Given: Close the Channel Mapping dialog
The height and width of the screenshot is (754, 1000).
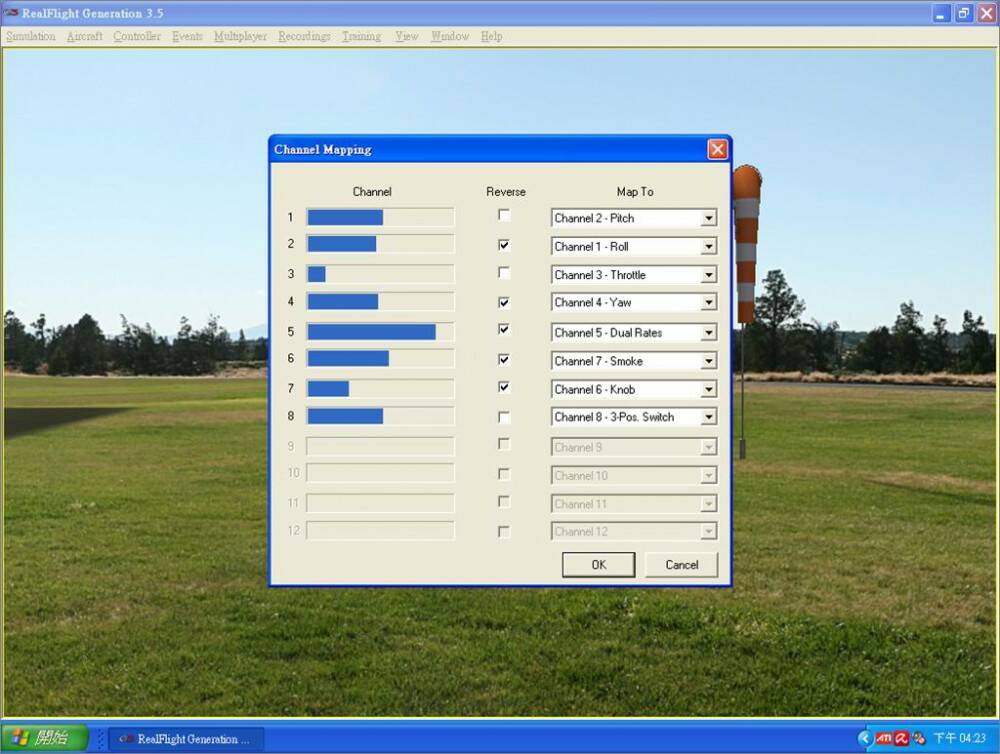Looking at the screenshot, I should pos(717,149).
